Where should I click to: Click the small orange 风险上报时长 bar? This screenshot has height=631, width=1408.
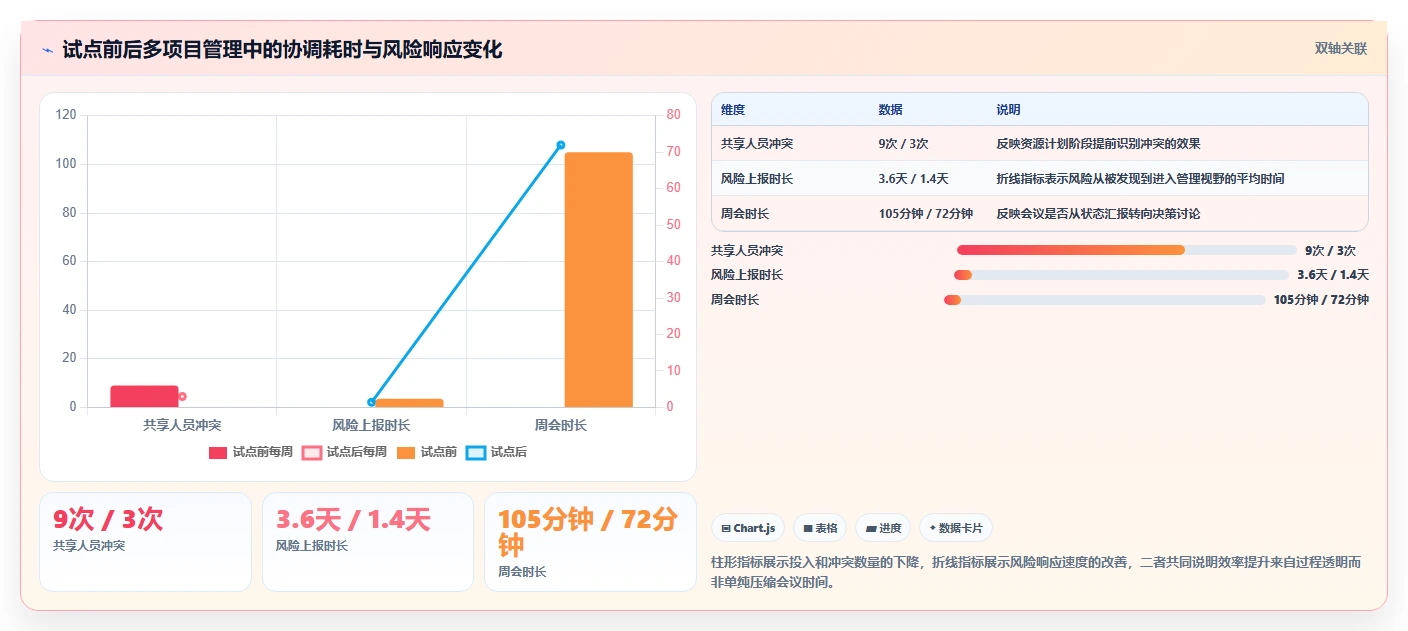coord(409,403)
